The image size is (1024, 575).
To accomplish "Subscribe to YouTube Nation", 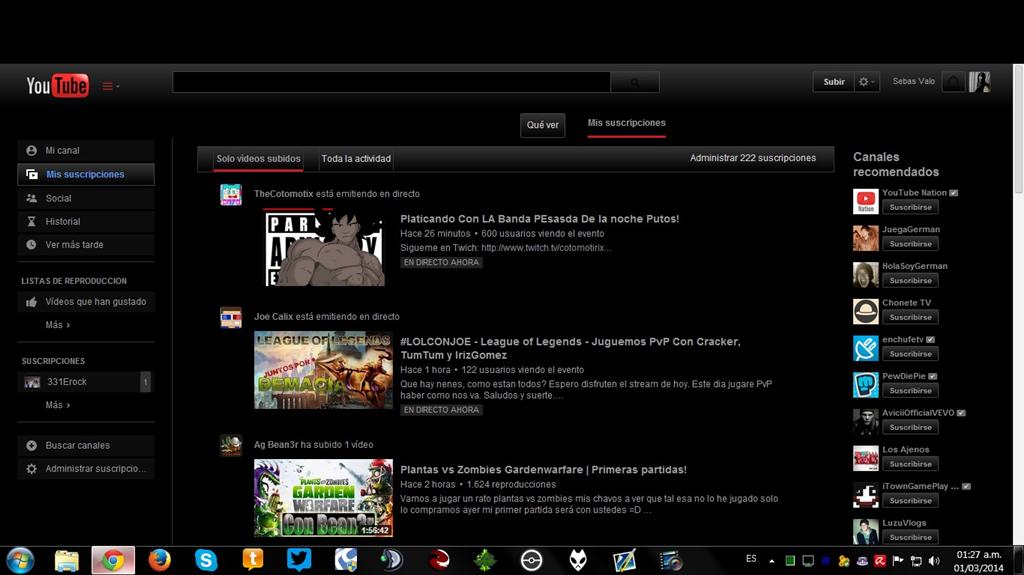I will click(910, 207).
